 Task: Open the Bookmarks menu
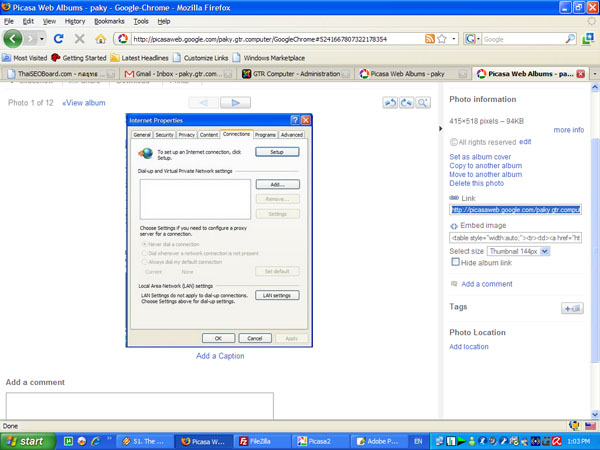coord(109,21)
